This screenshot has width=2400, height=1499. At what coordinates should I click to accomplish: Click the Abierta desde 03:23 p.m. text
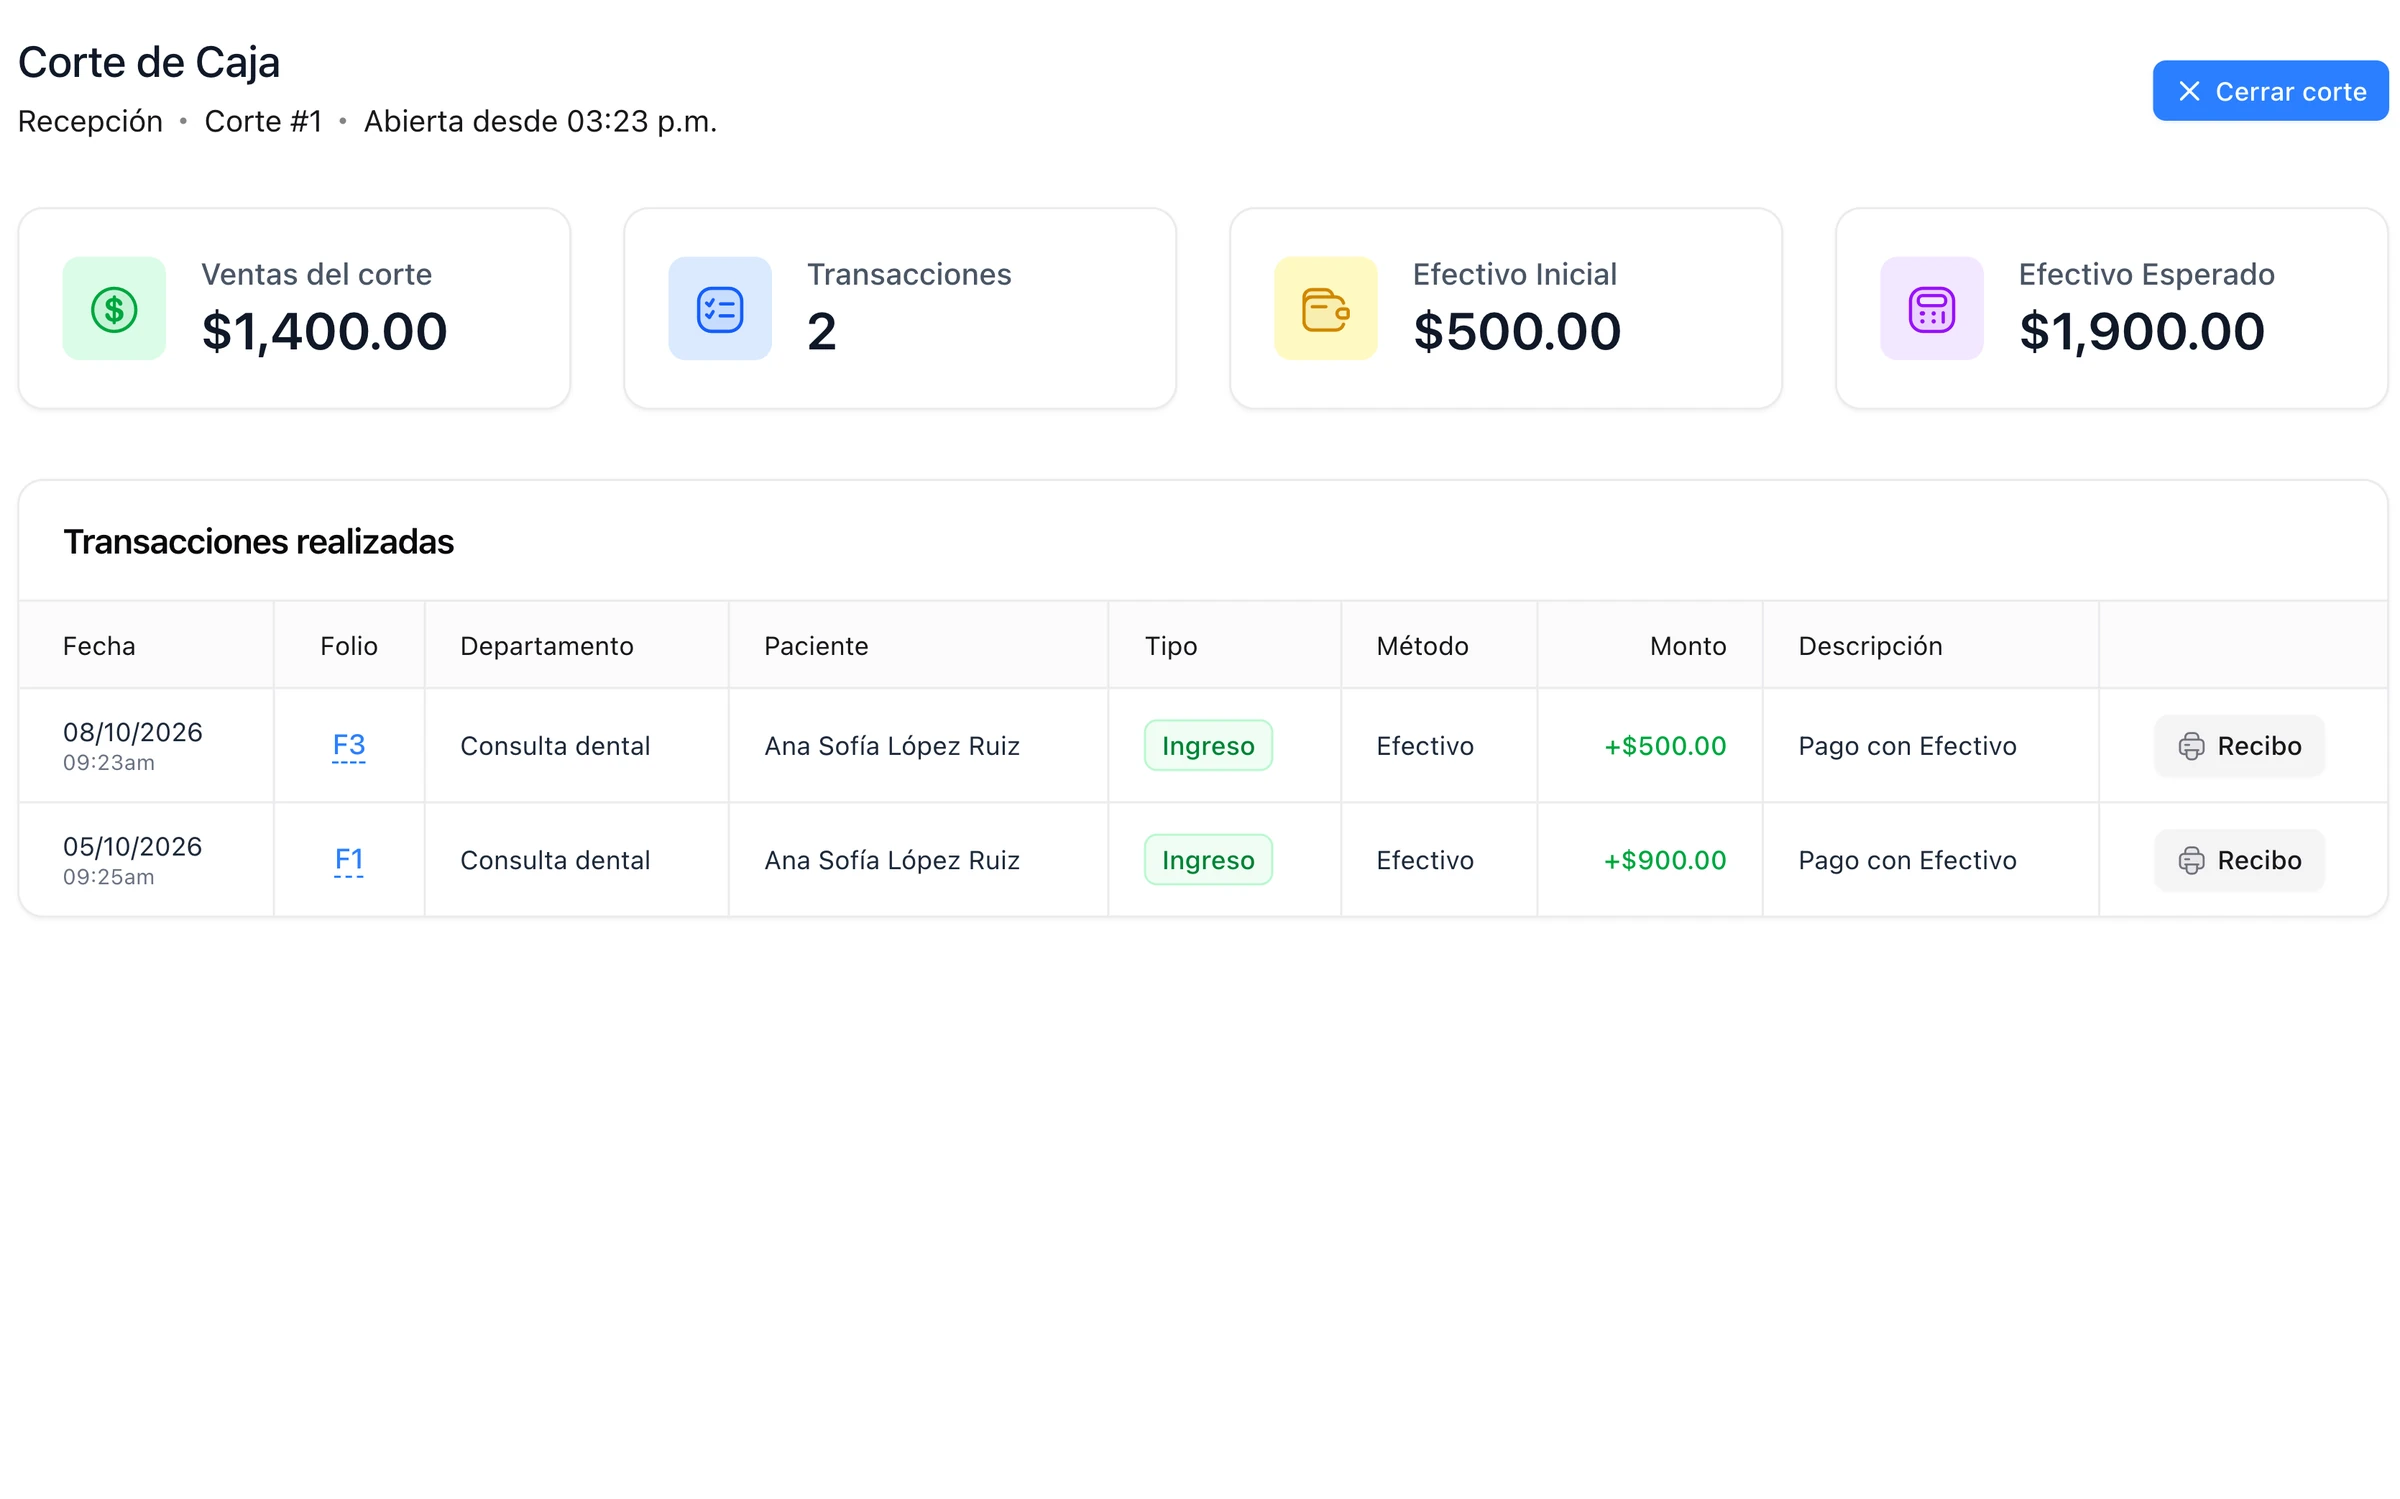pyautogui.click(x=540, y=121)
